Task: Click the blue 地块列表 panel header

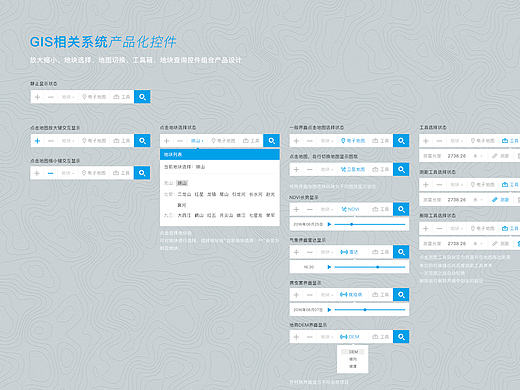Action: (220, 155)
